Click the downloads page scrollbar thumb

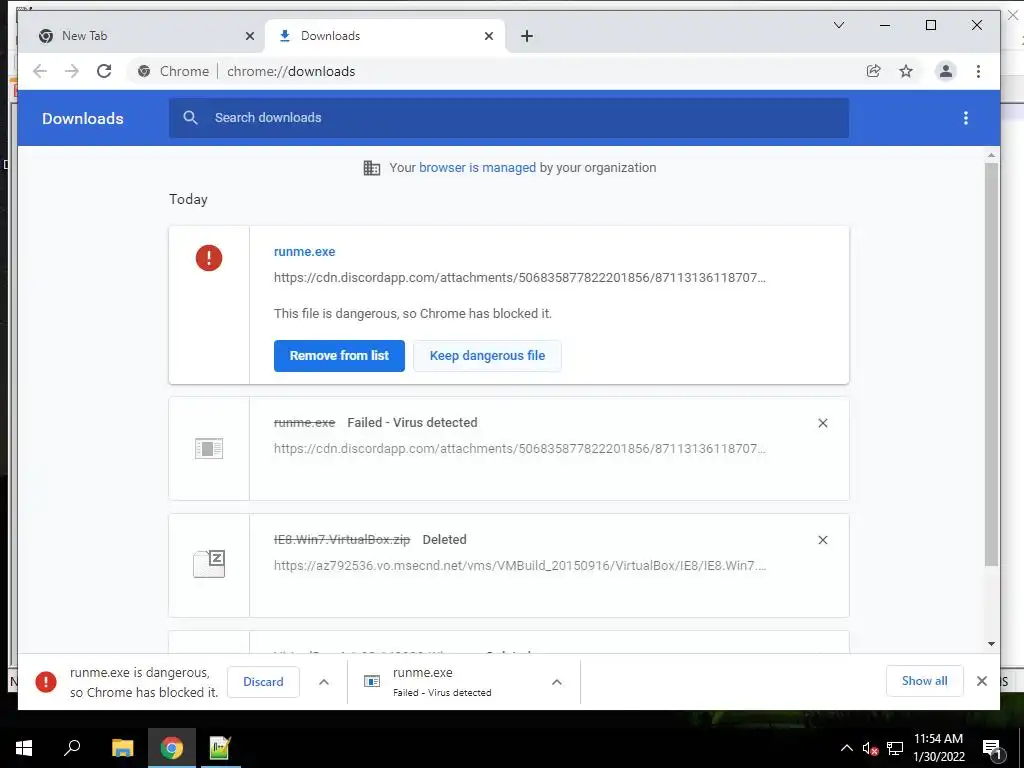[x=991, y=364]
